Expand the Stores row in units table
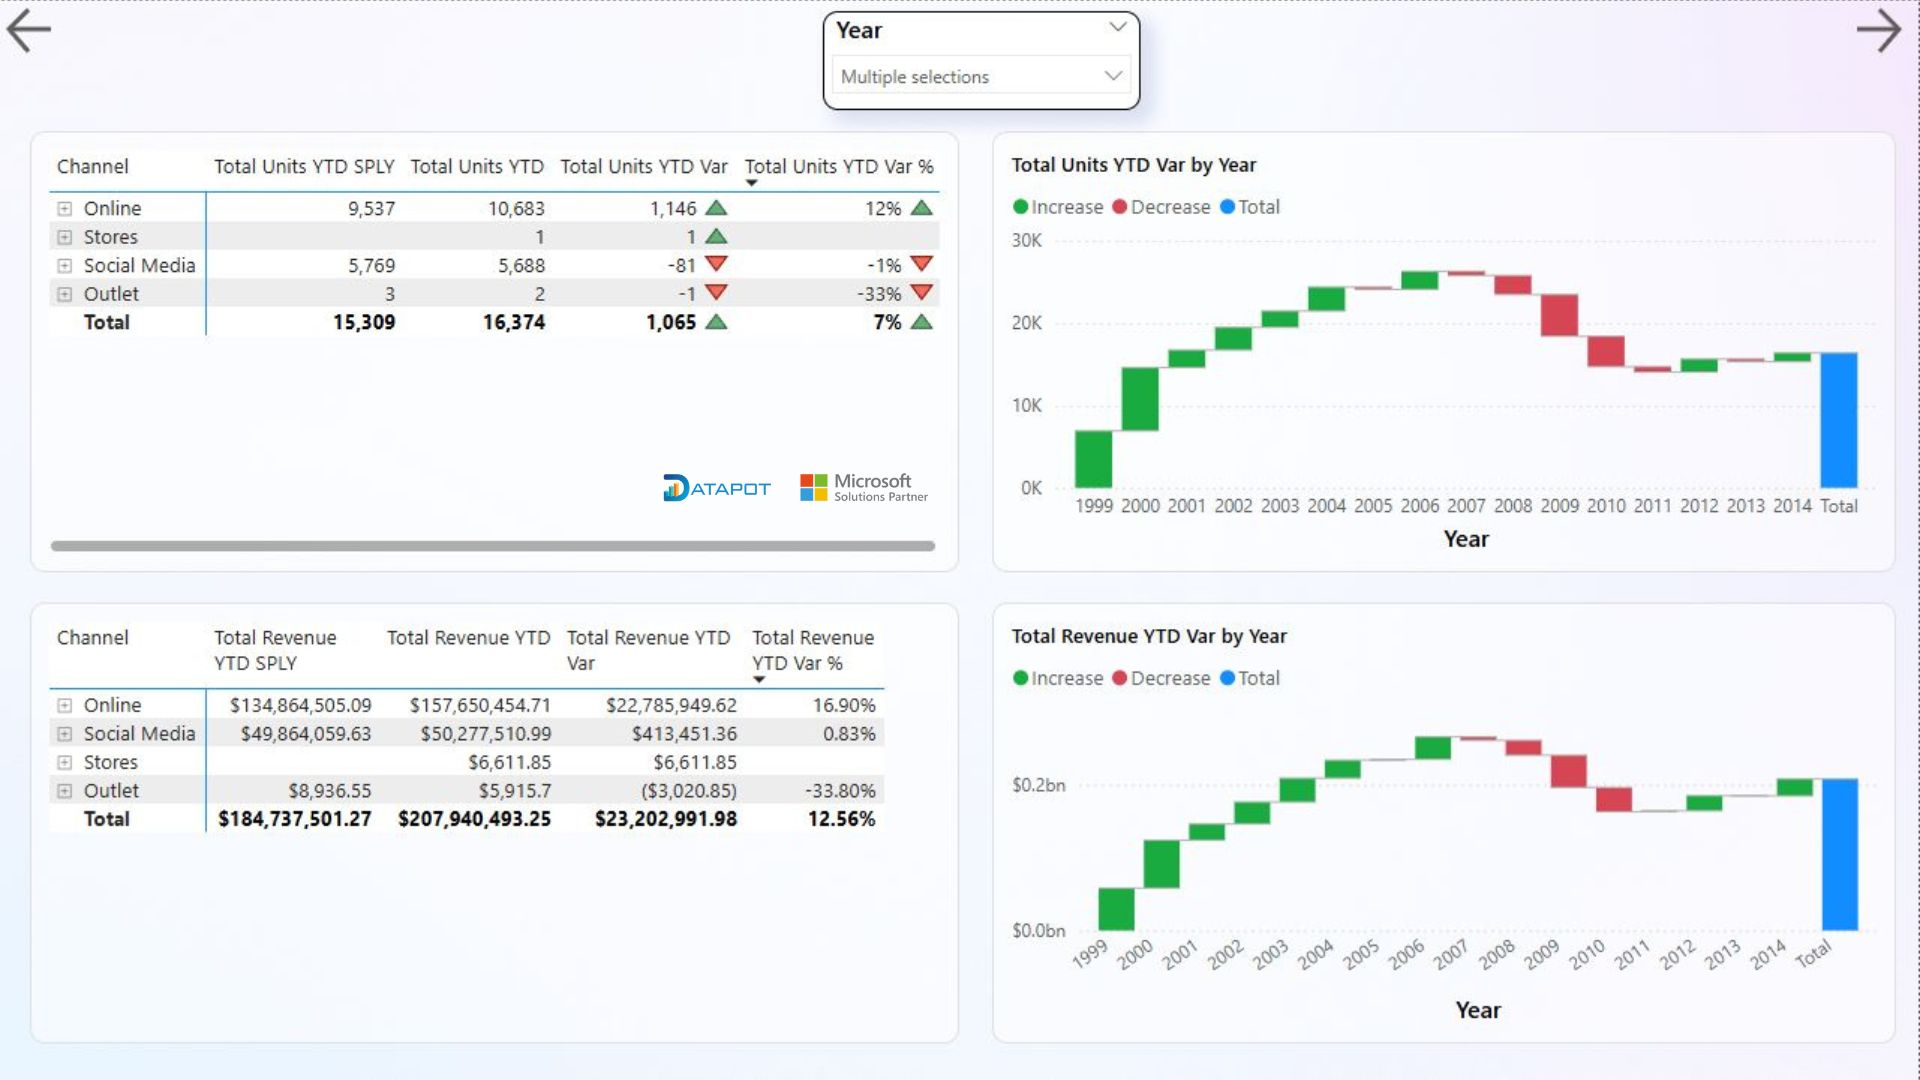Viewport: 1920px width, 1080px height. (65, 238)
